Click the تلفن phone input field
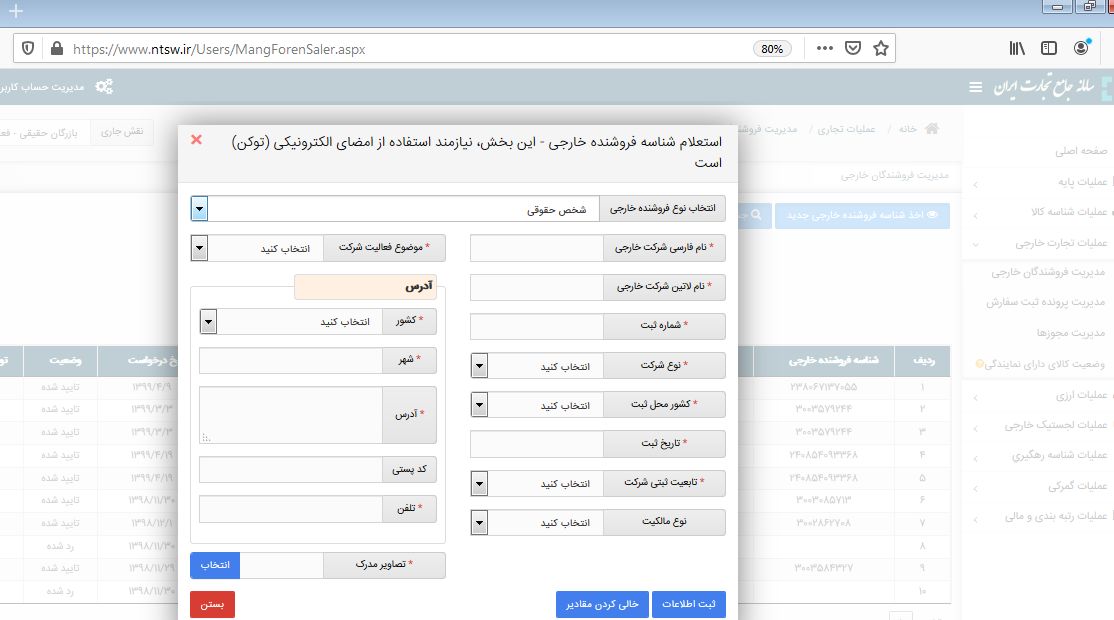This screenshot has width=1114, height=620. coord(291,508)
